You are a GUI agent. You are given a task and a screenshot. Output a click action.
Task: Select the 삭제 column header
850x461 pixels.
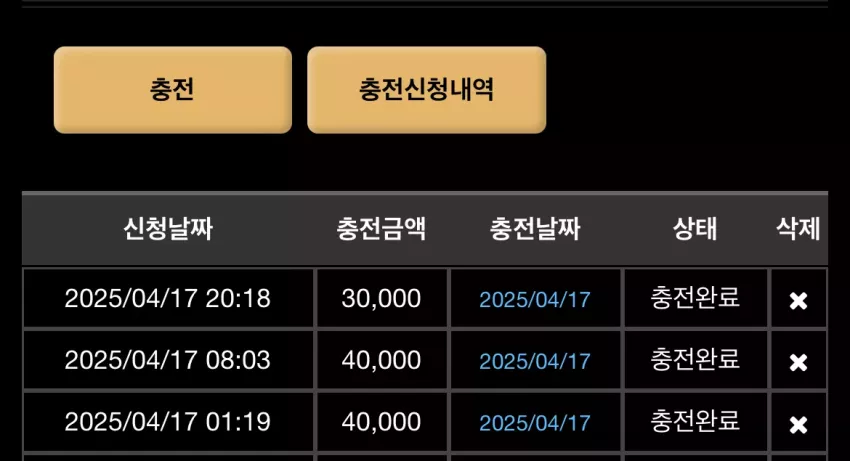[798, 228]
